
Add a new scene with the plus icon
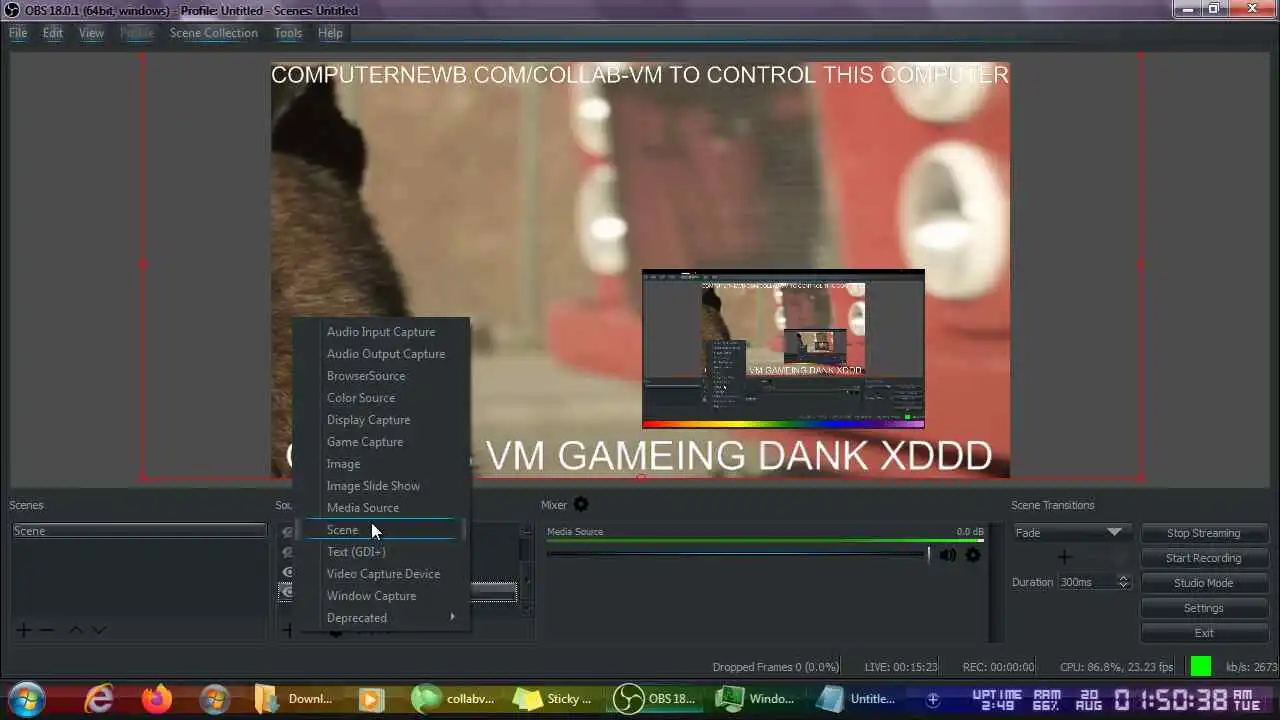(x=22, y=630)
